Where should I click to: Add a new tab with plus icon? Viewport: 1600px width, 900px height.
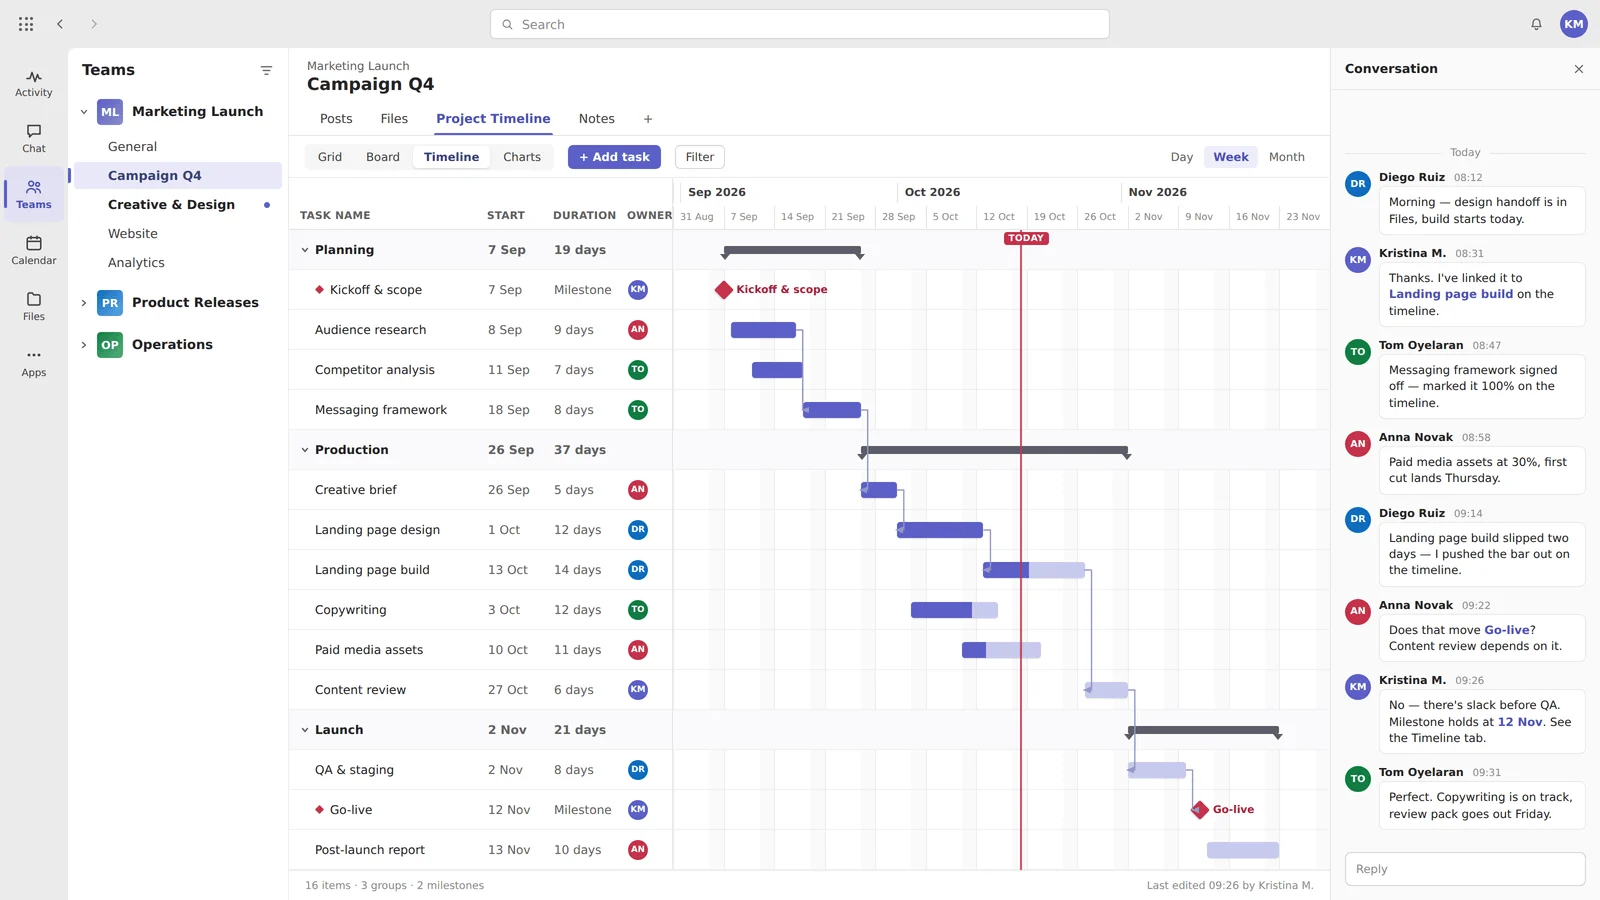point(648,119)
